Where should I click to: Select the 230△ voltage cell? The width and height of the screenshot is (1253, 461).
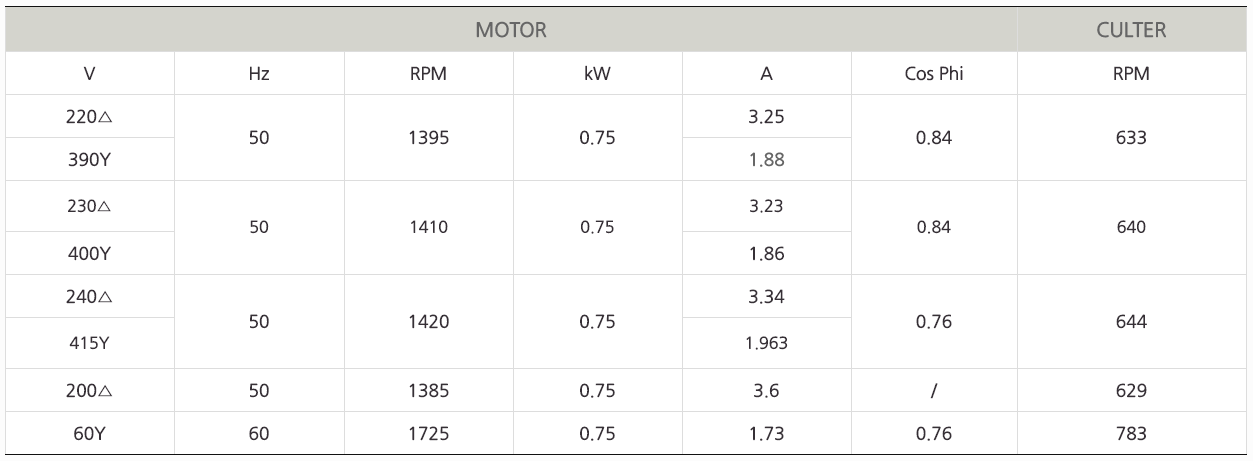pyautogui.click(x=90, y=206)
